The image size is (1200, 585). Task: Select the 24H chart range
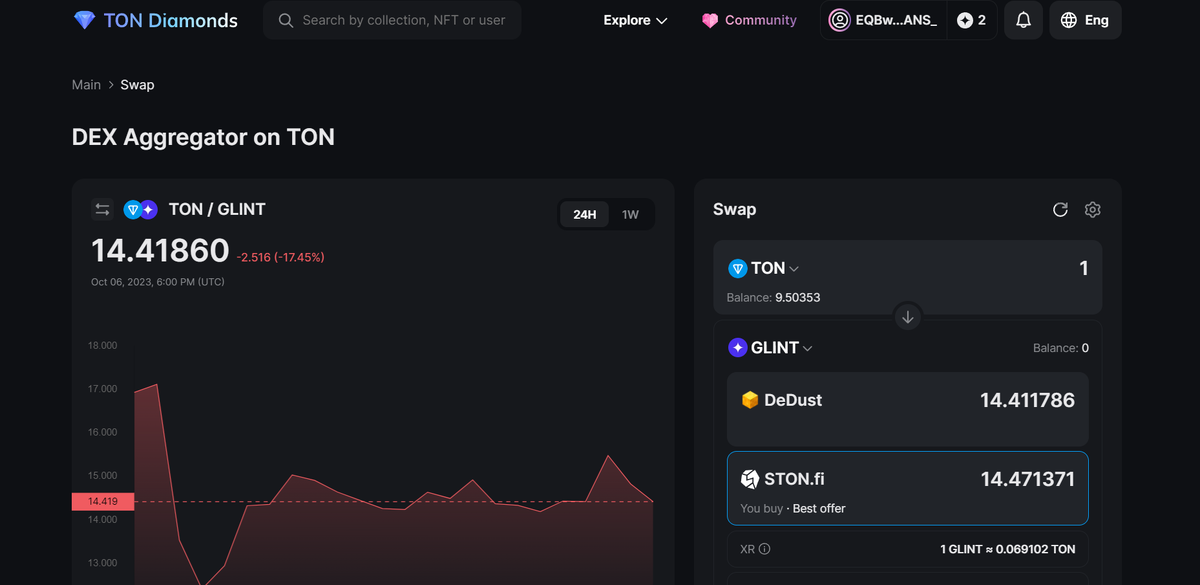click(585, 214)
